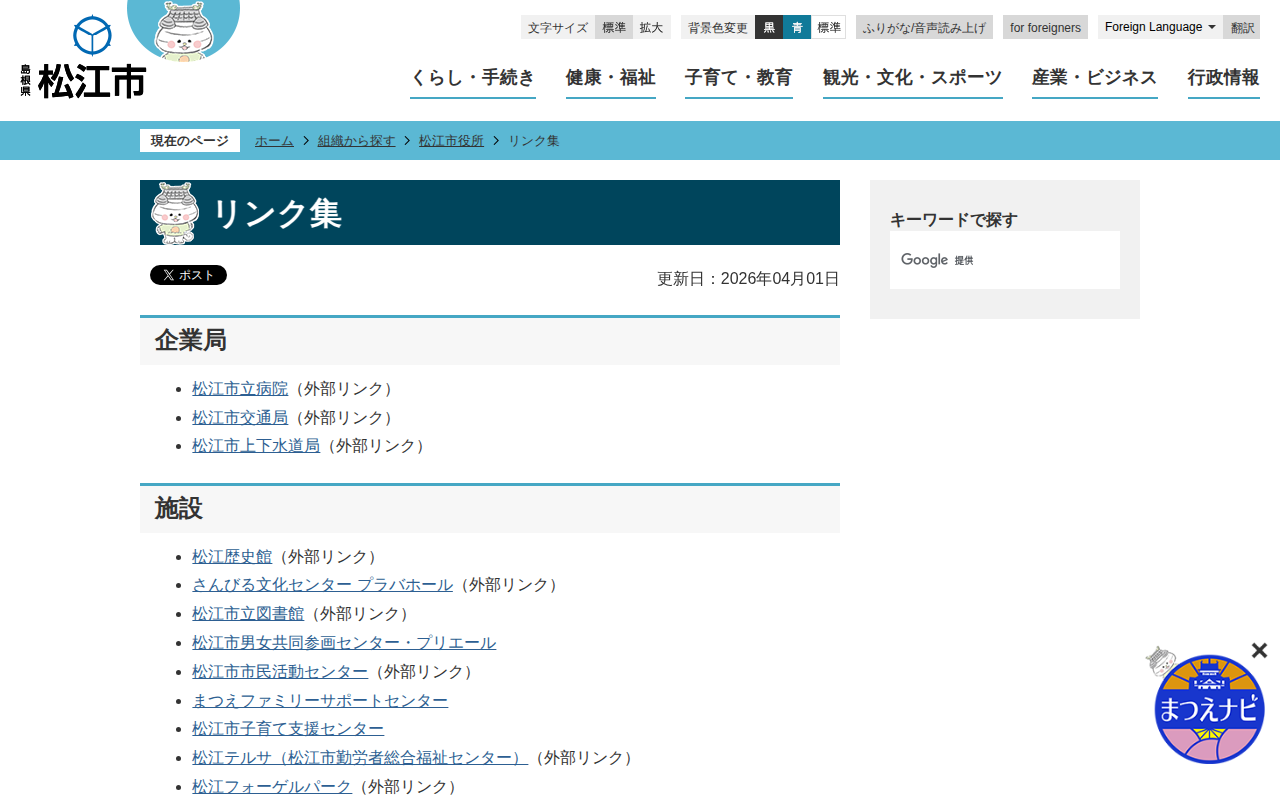Click the 組織から探す breadcrumb
The image size is (1280, 800).
357,141
